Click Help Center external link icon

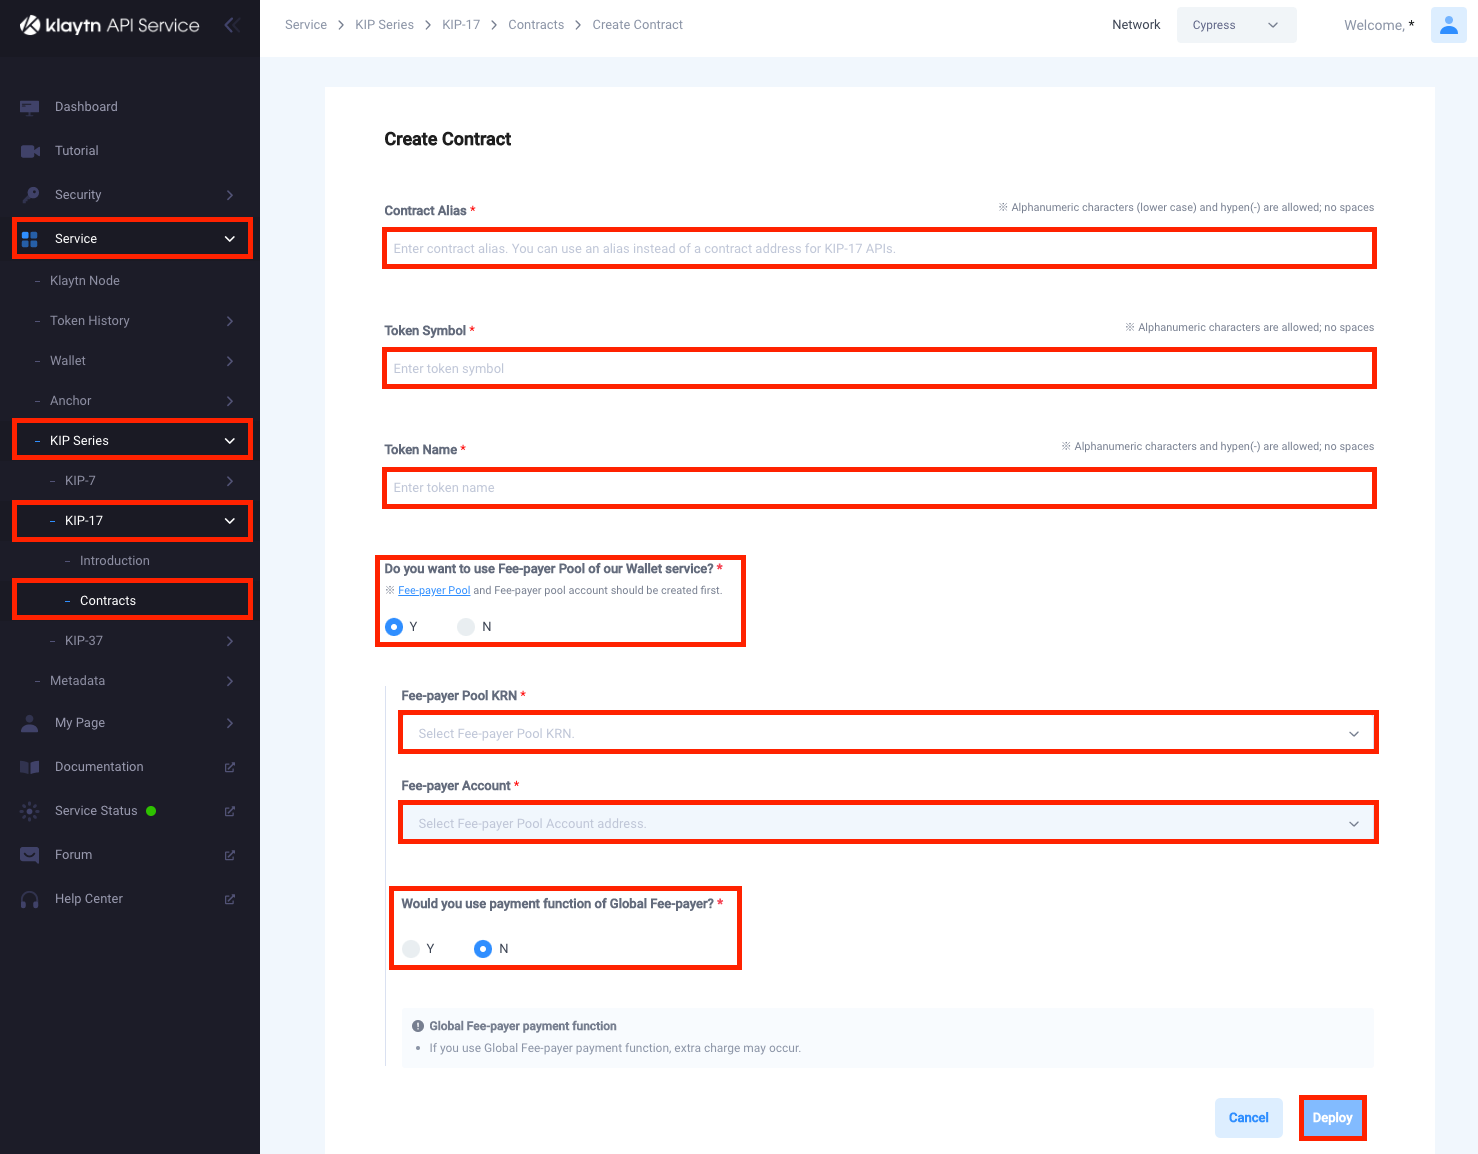pos(230,899)
